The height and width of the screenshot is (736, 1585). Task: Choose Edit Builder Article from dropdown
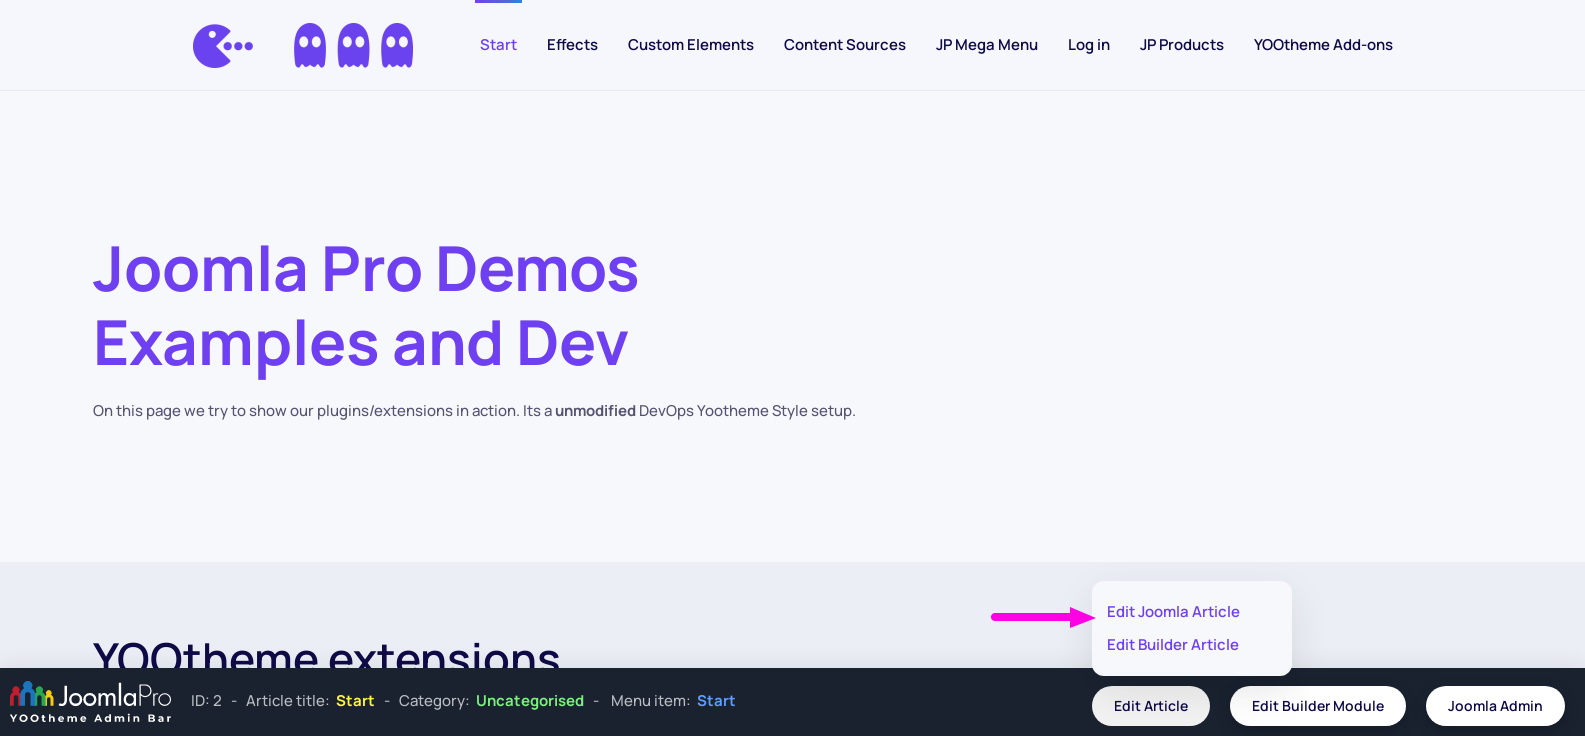pos(1173,645)
